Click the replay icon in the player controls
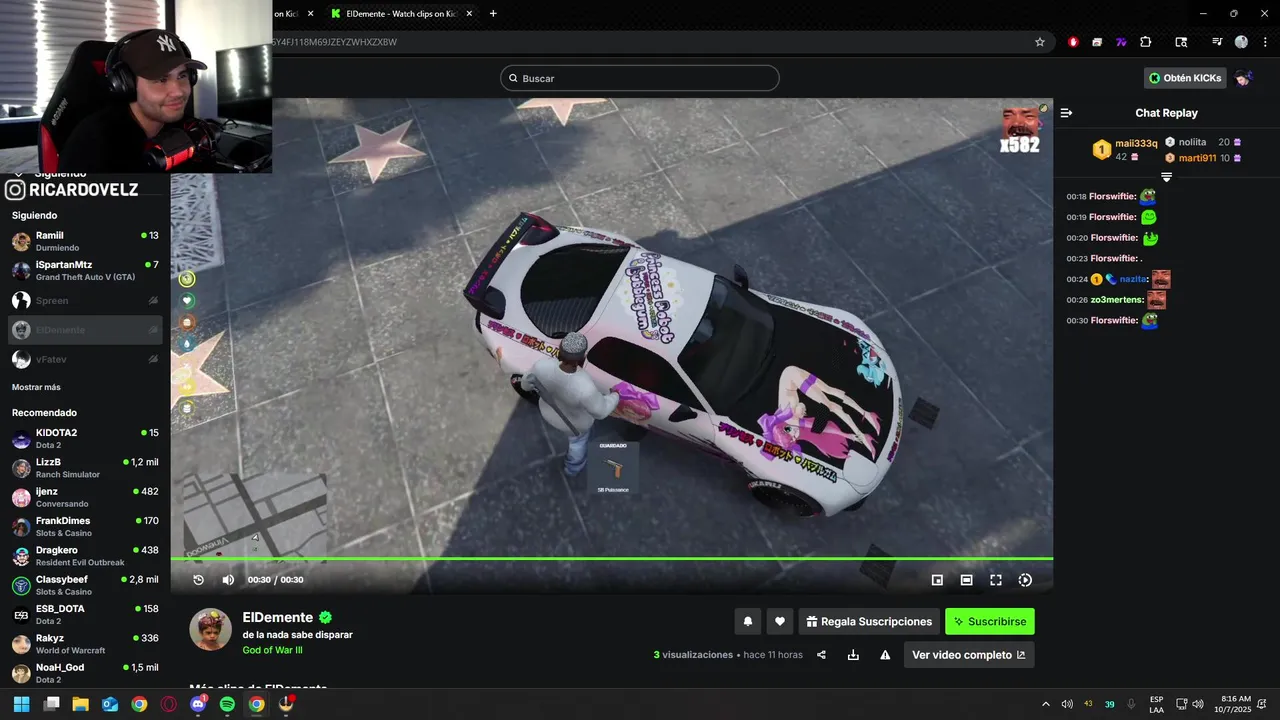 (x=198, y=580)
